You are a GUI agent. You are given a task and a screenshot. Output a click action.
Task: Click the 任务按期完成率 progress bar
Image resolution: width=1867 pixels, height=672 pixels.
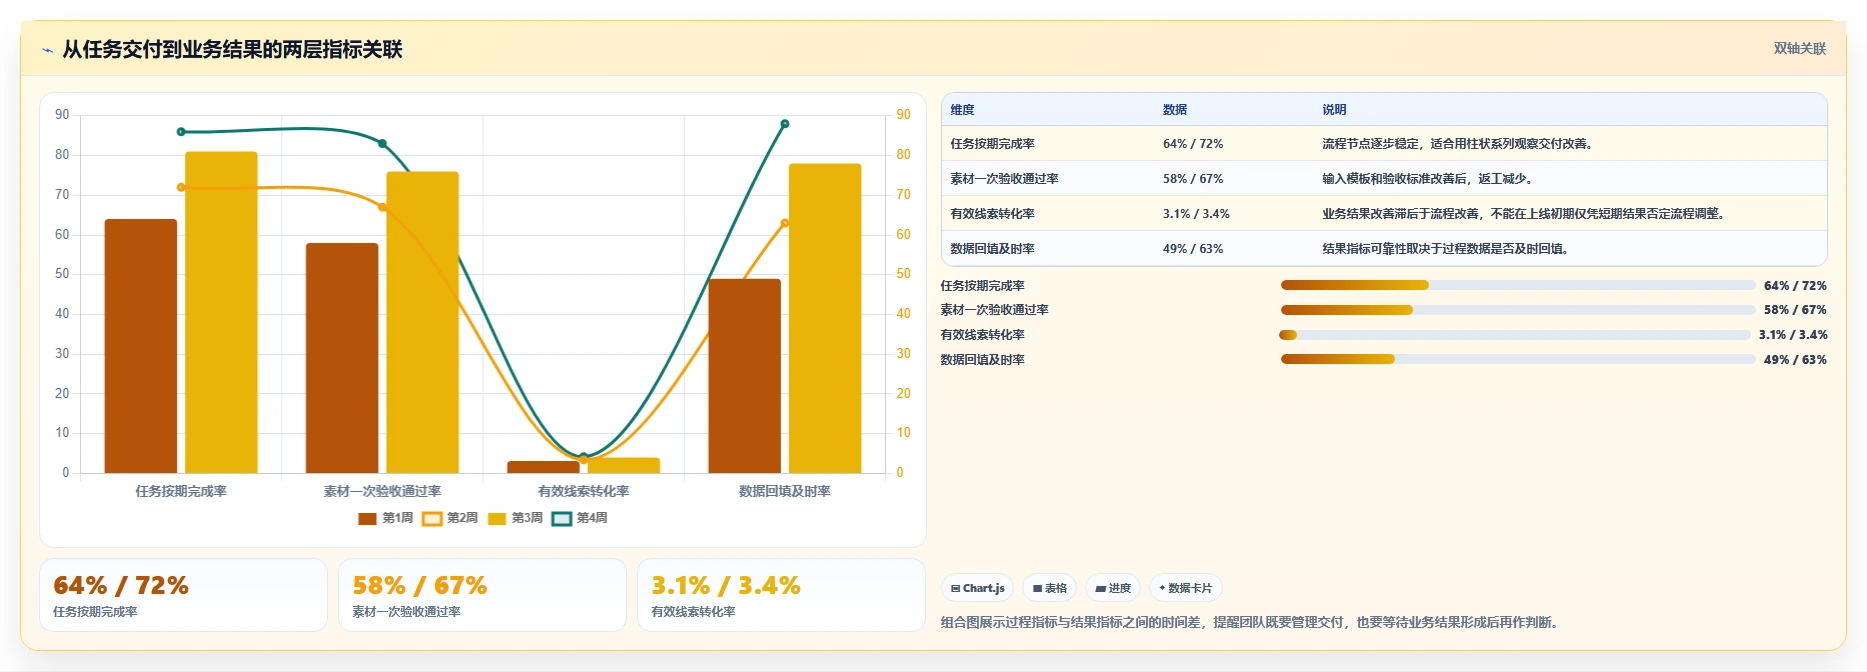click(x=1518, y=285)
